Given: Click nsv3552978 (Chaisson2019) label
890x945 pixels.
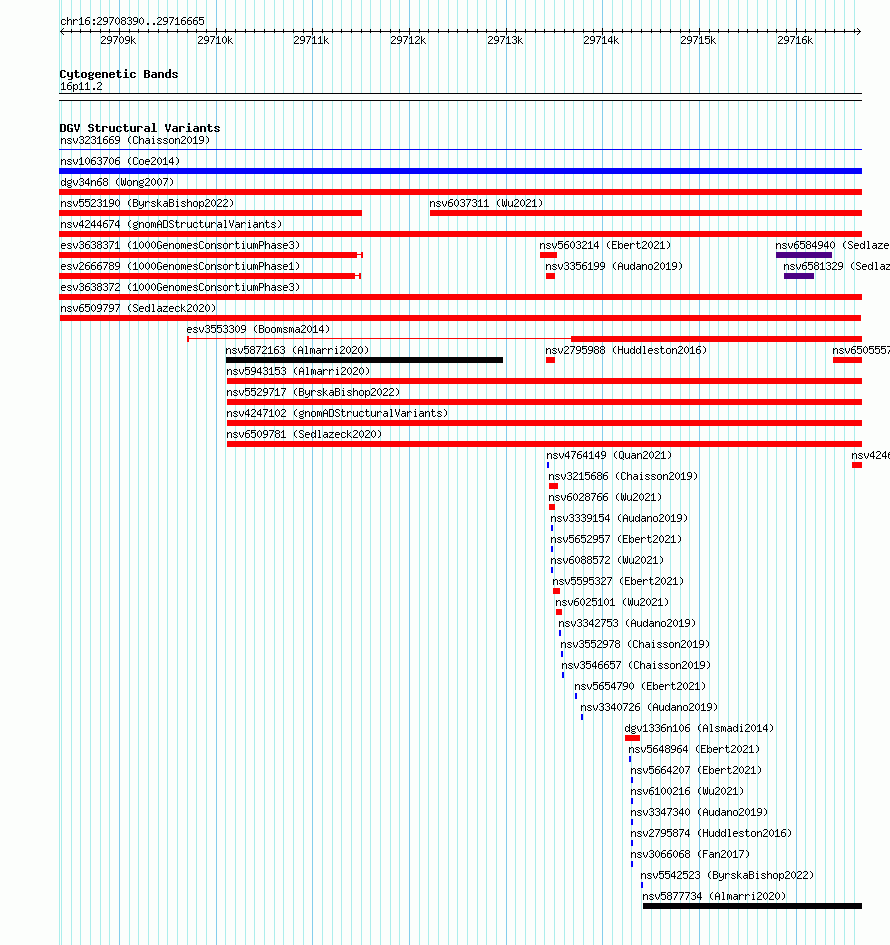Looking at the screenshot, I should click(x=635, y=645).
